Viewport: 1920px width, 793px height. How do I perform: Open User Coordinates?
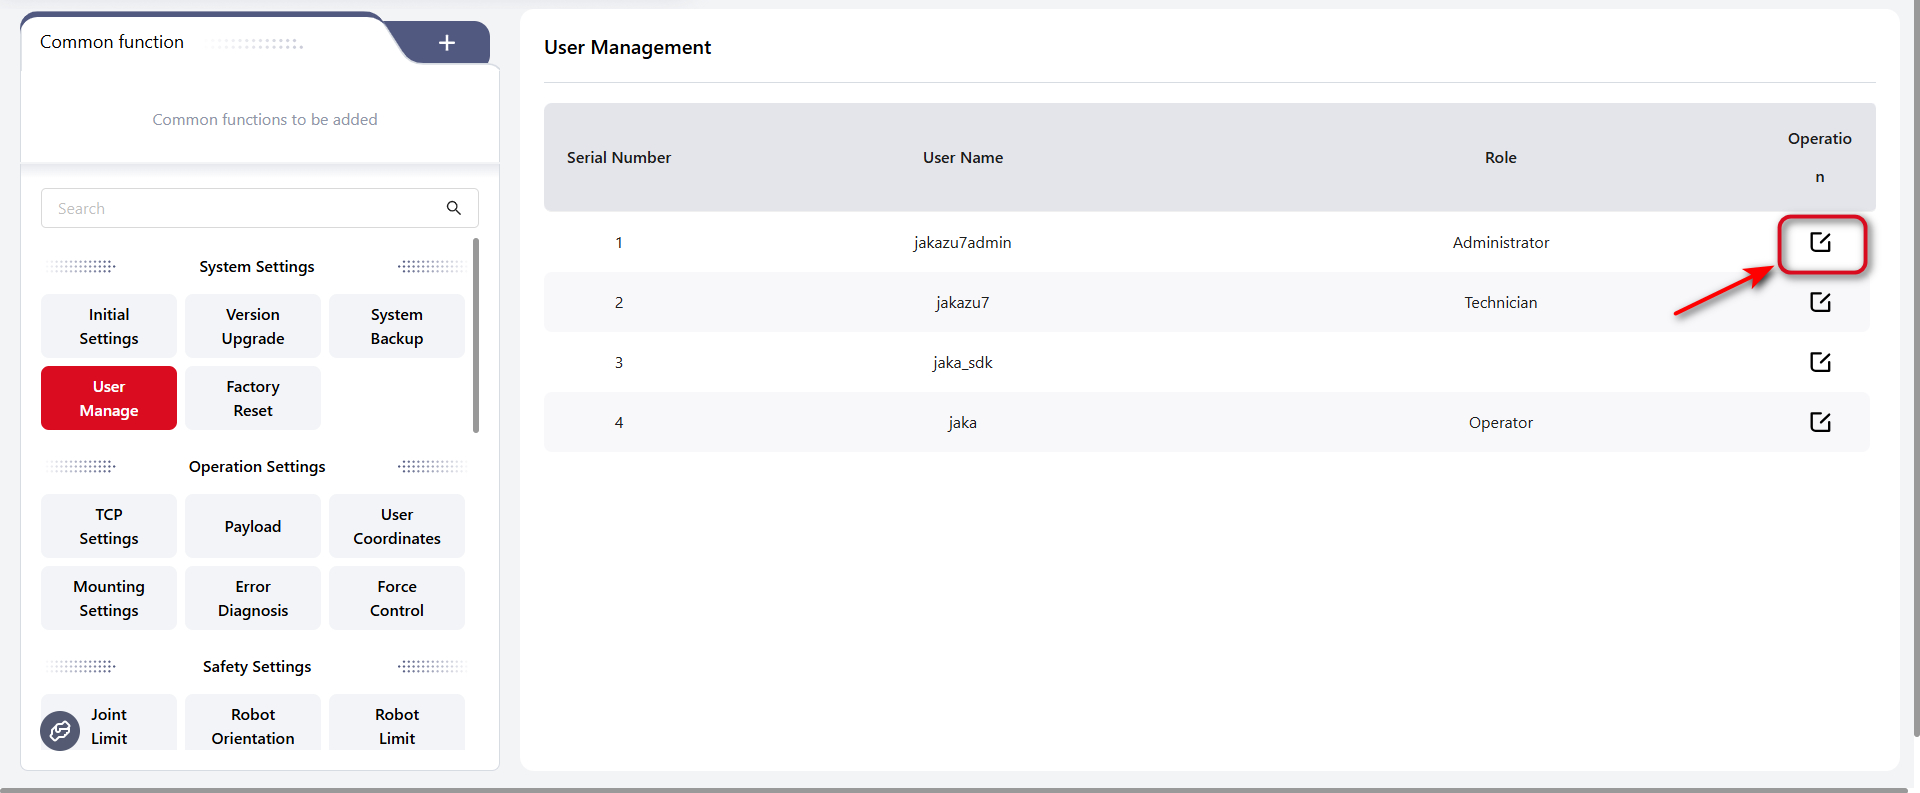pos(397,526)
